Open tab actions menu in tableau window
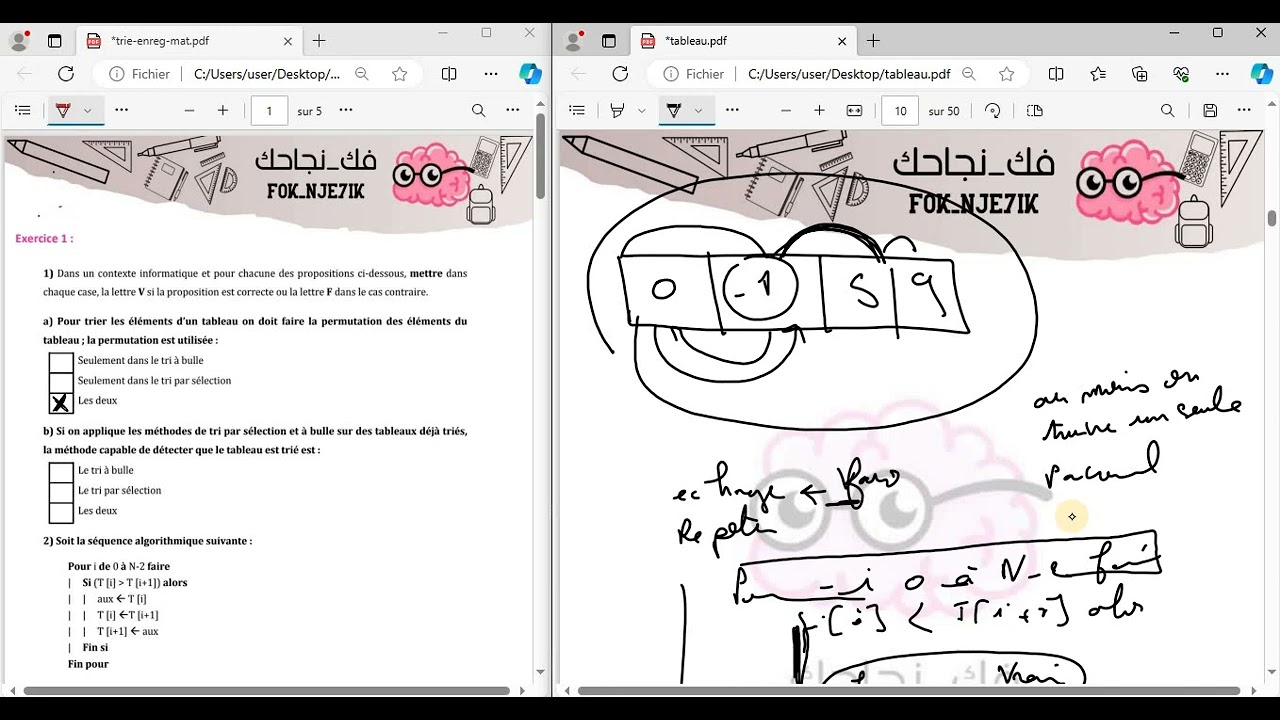 tap(609, 41)
